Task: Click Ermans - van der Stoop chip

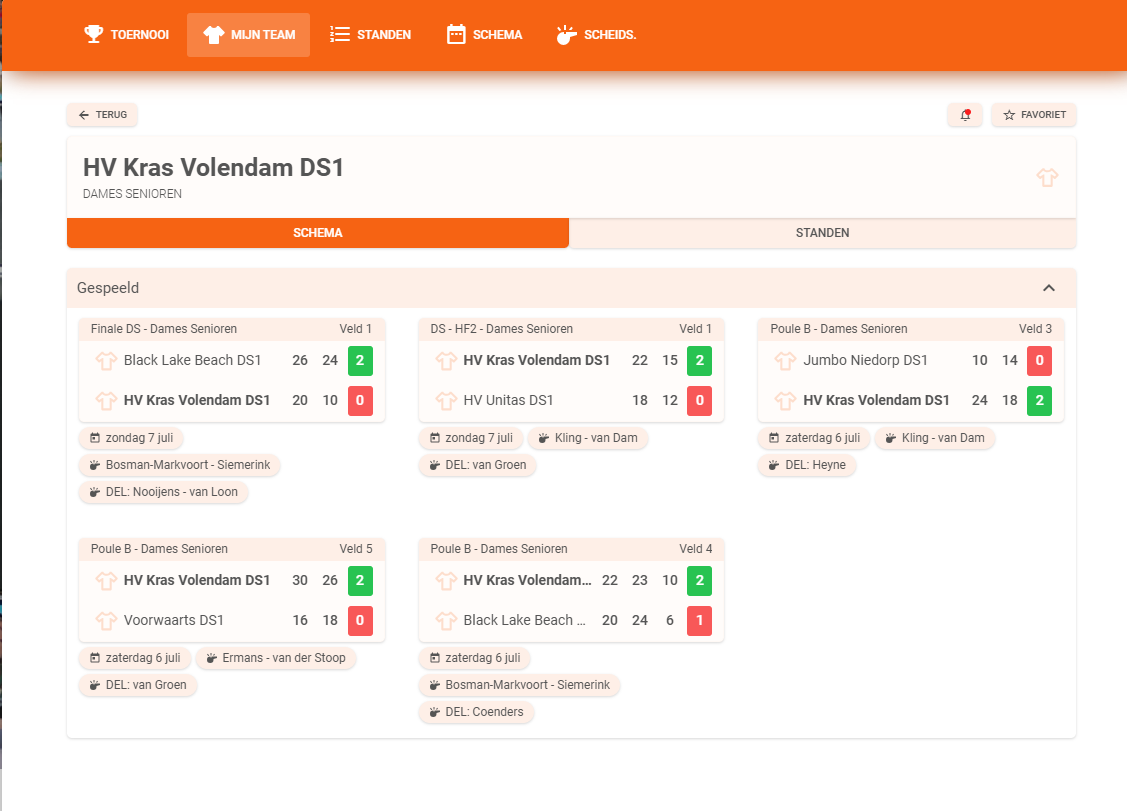Action: point(276,658)
